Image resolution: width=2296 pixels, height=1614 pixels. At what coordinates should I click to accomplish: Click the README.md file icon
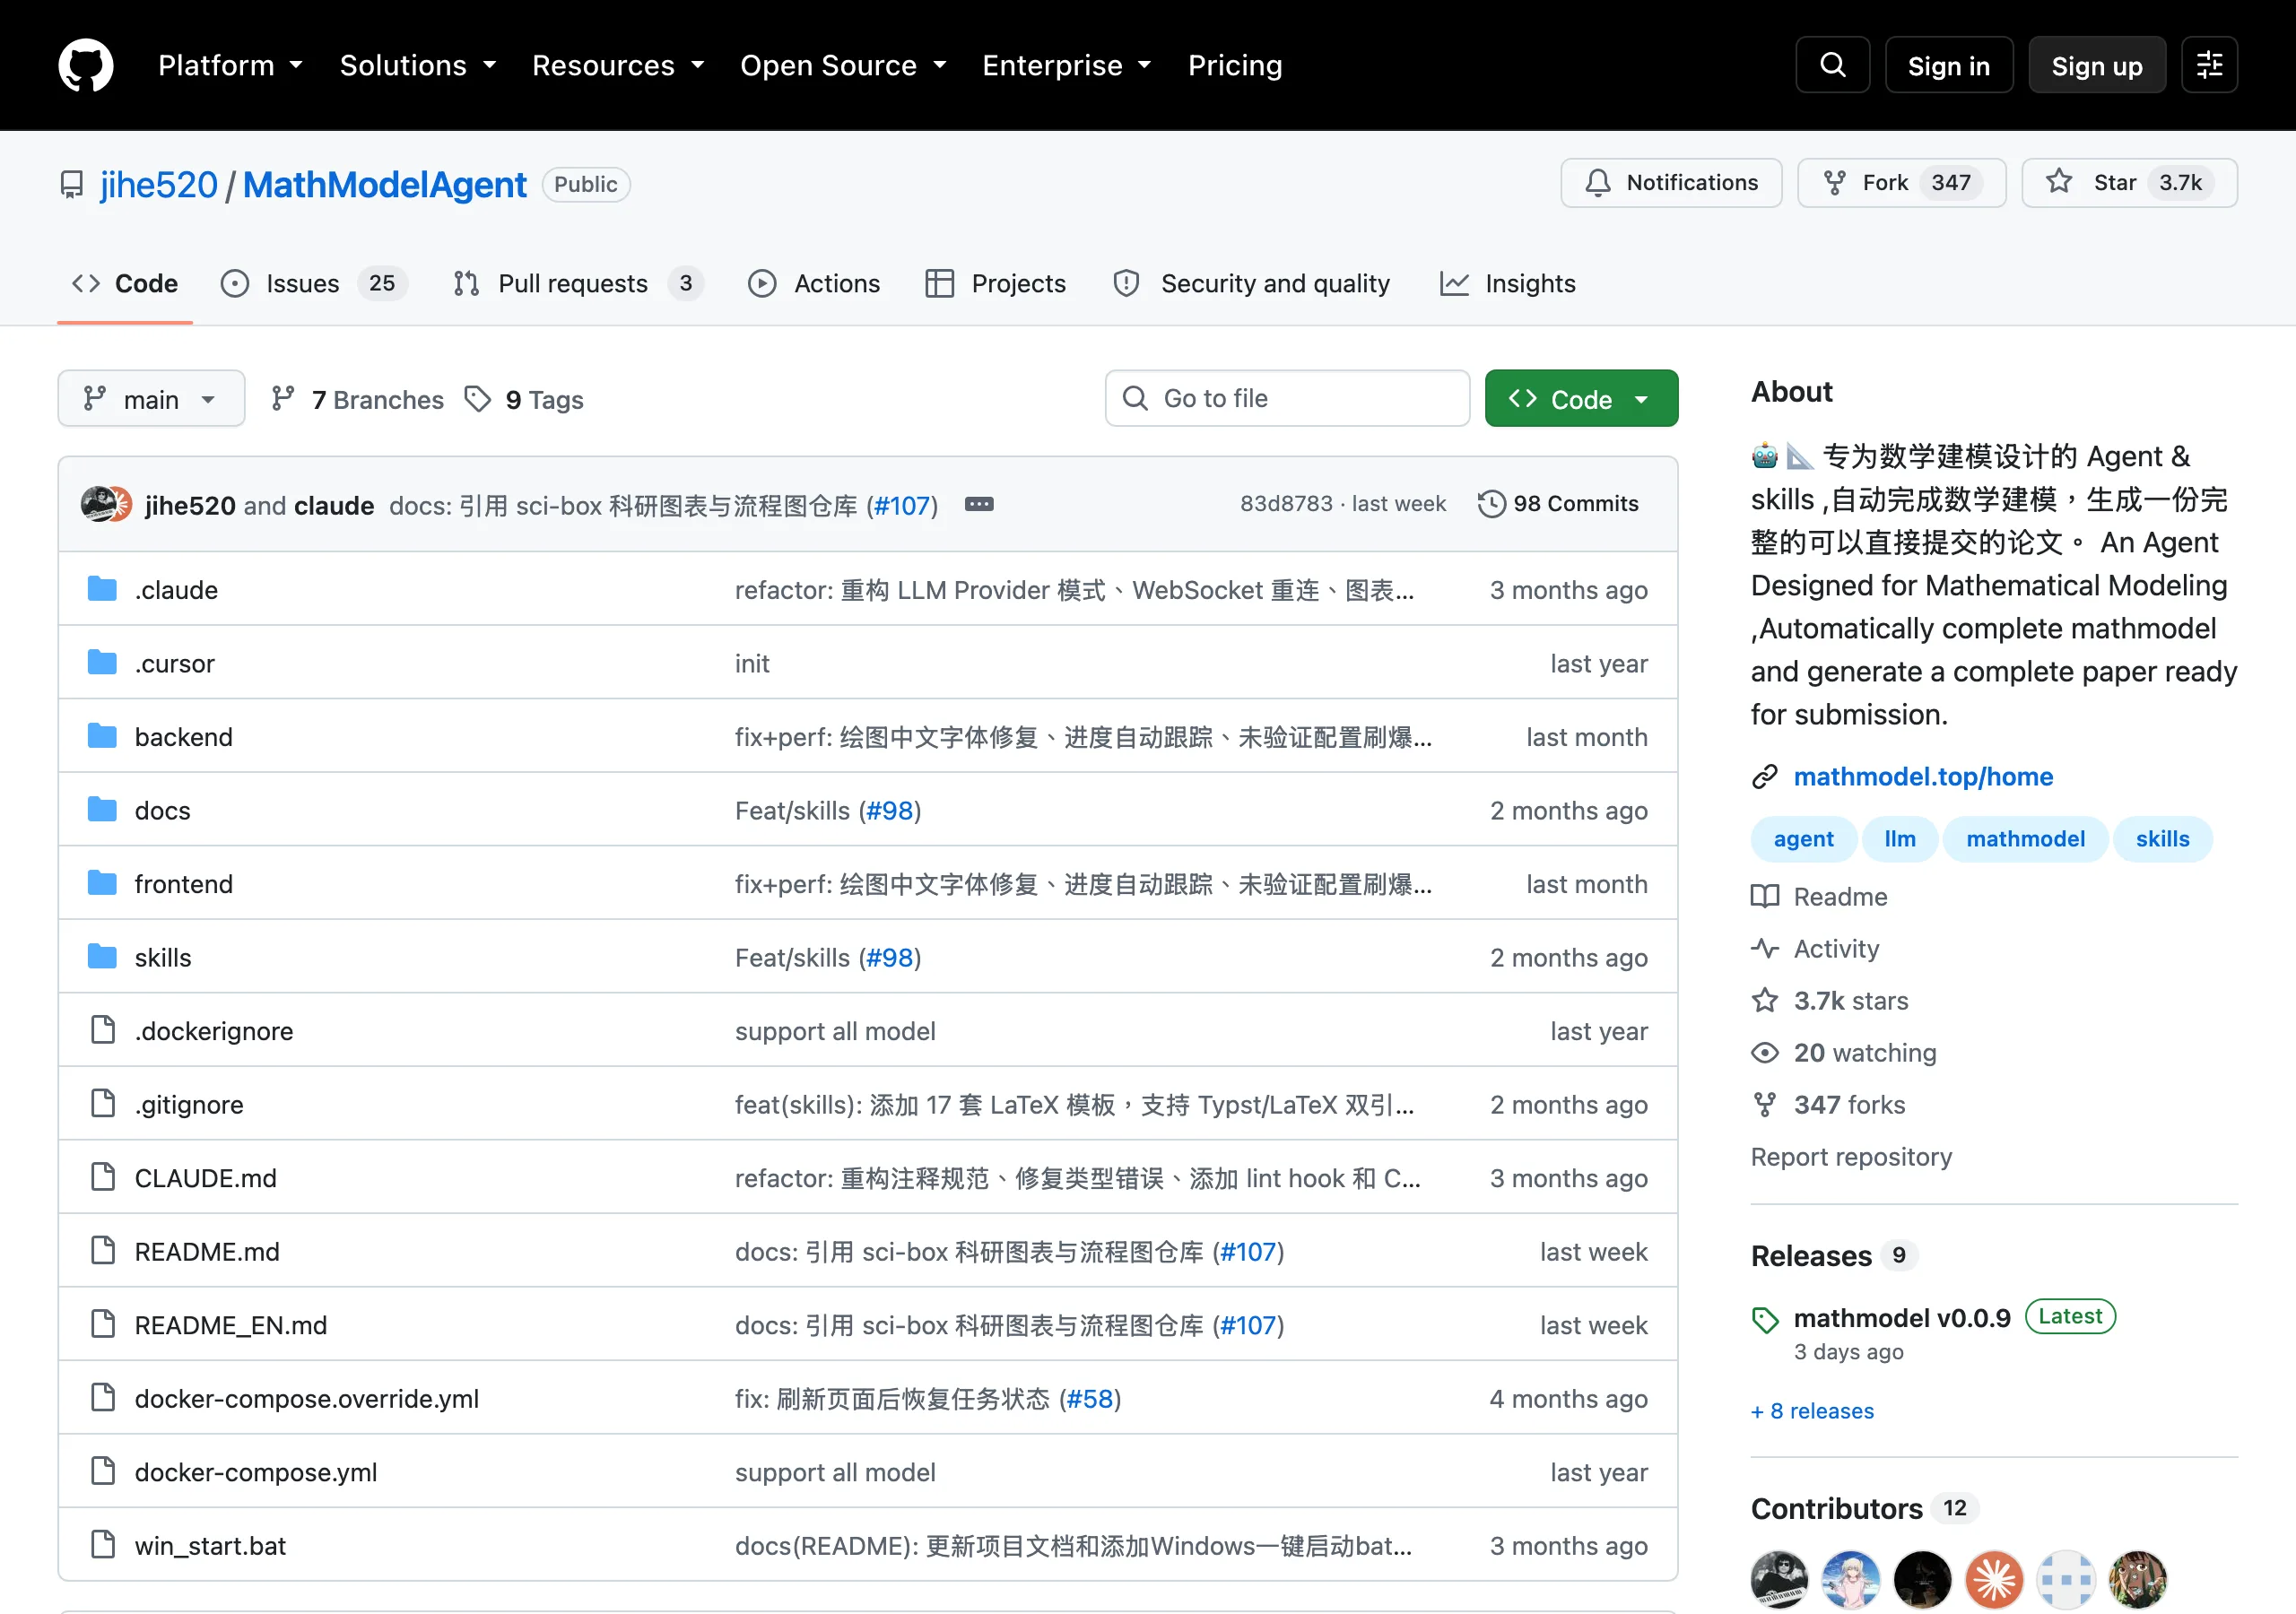tap(102, 1251)
